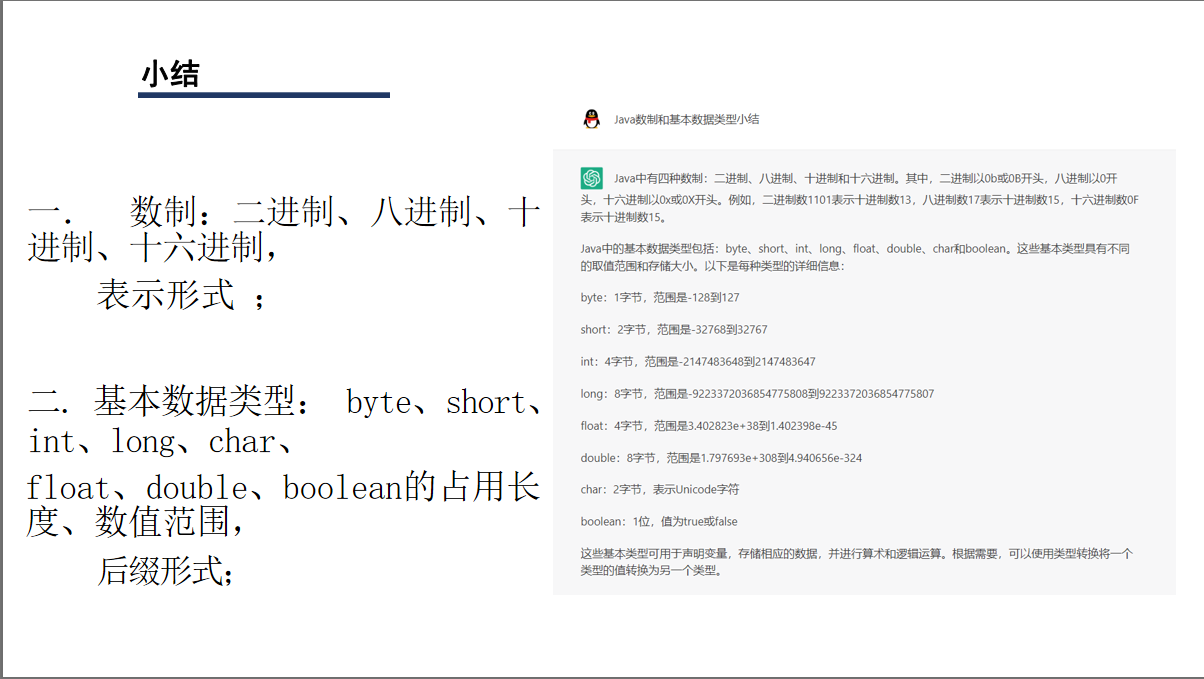The width and height of the screenshot is (1204, 679).
Task: Click the underline bar beneath the title '小结'
Action: pos(262,95)
